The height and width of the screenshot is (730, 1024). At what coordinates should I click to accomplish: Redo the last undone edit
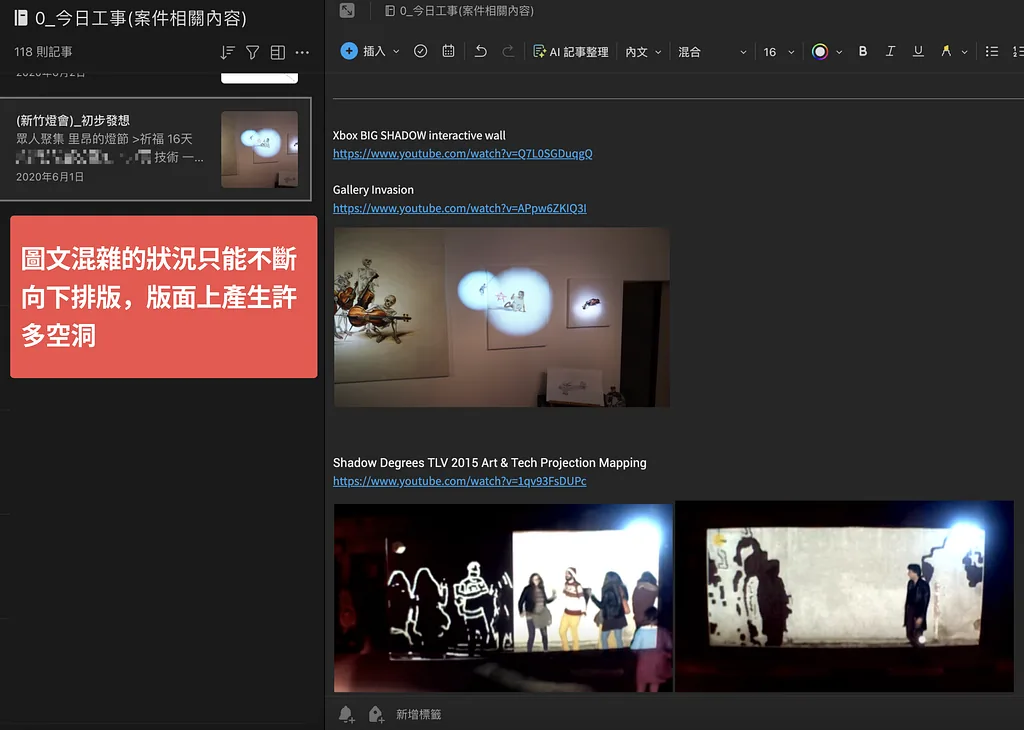(508, 51)
